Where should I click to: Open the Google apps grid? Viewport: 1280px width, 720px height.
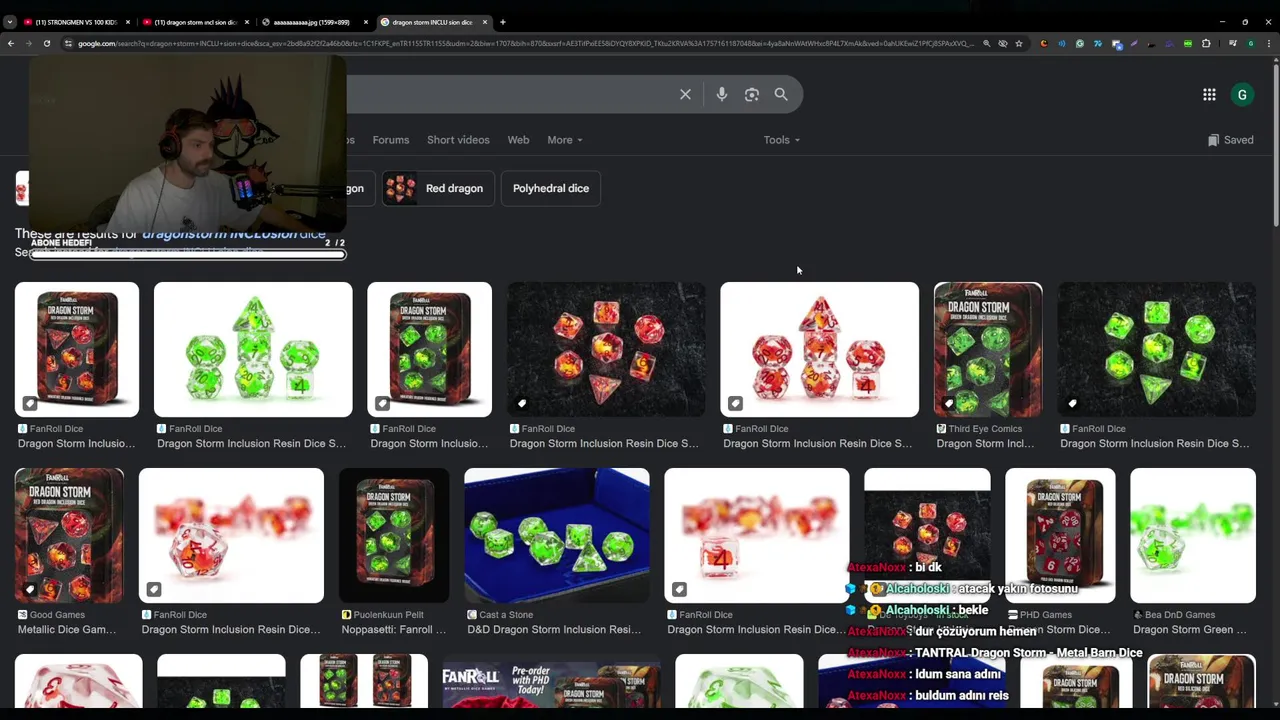tap(1209, 94)
